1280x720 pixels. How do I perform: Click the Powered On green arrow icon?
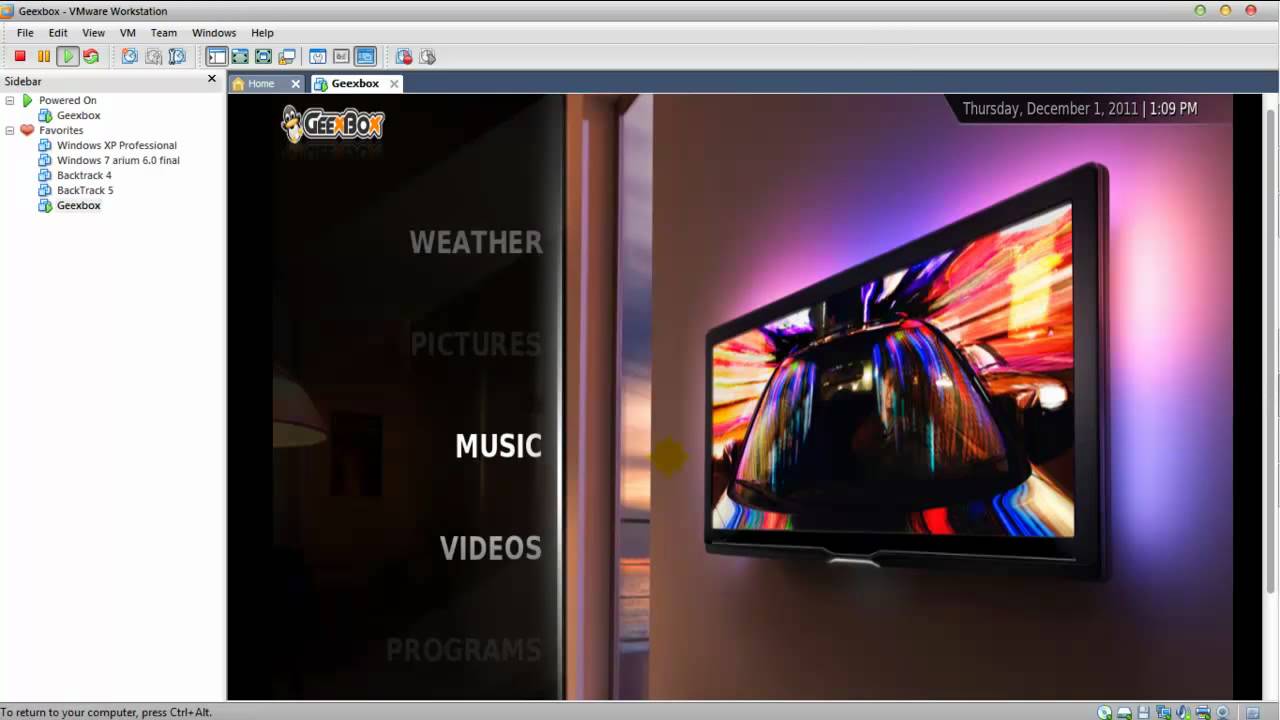point(27,100)
